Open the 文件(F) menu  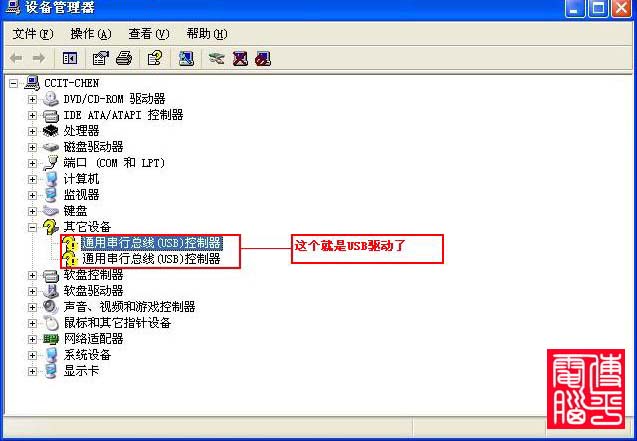(x=32, y=34)
